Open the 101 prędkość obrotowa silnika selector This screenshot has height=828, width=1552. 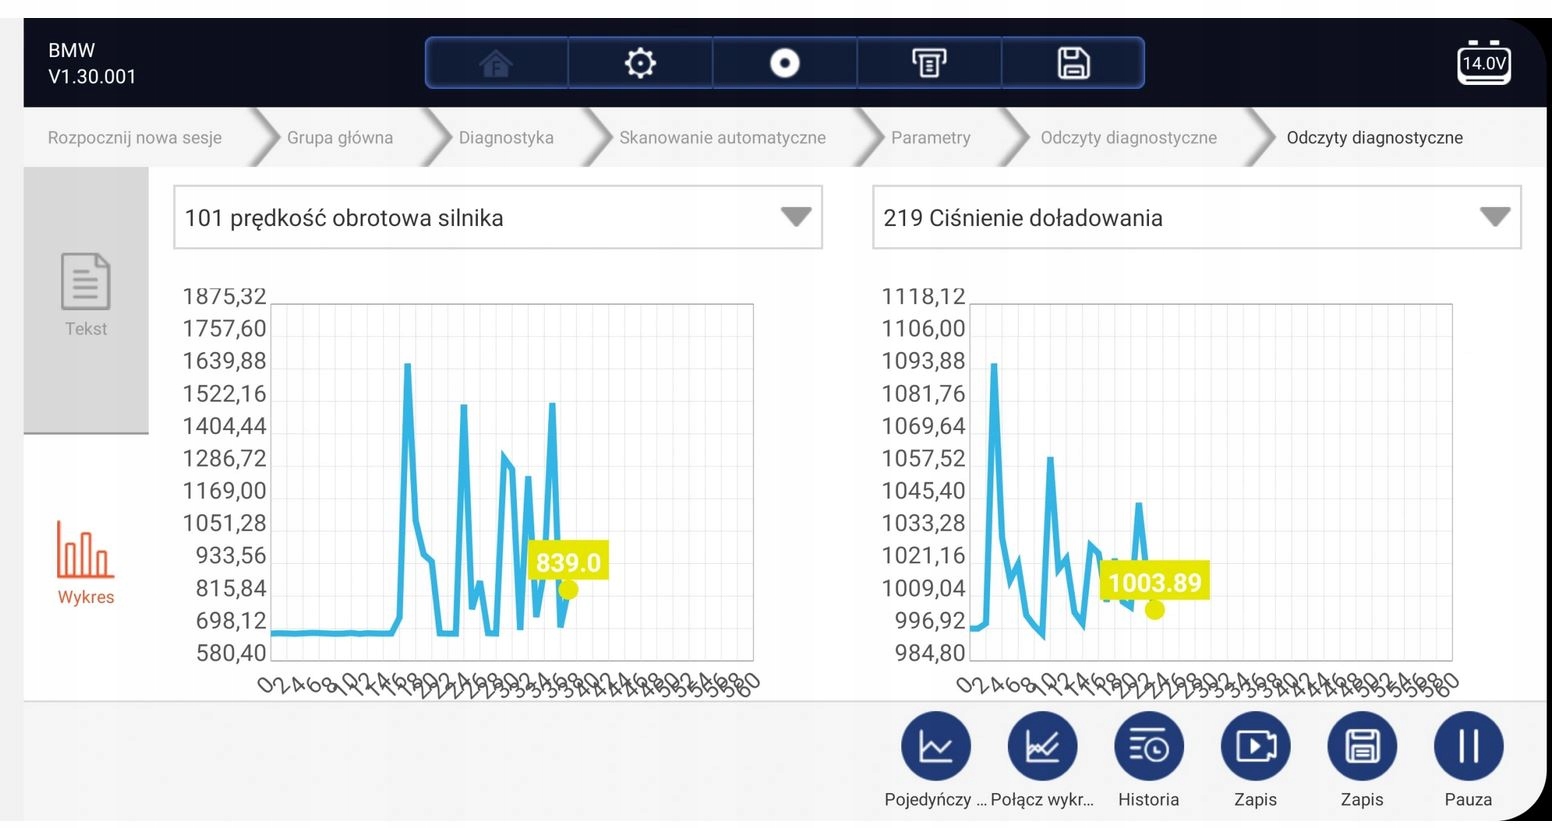(x=498, y=217)
